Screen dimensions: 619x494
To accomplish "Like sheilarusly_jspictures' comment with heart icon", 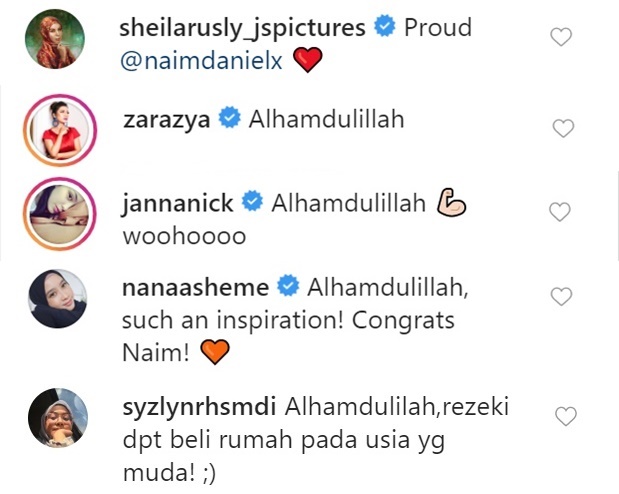I will coord(561,37).
